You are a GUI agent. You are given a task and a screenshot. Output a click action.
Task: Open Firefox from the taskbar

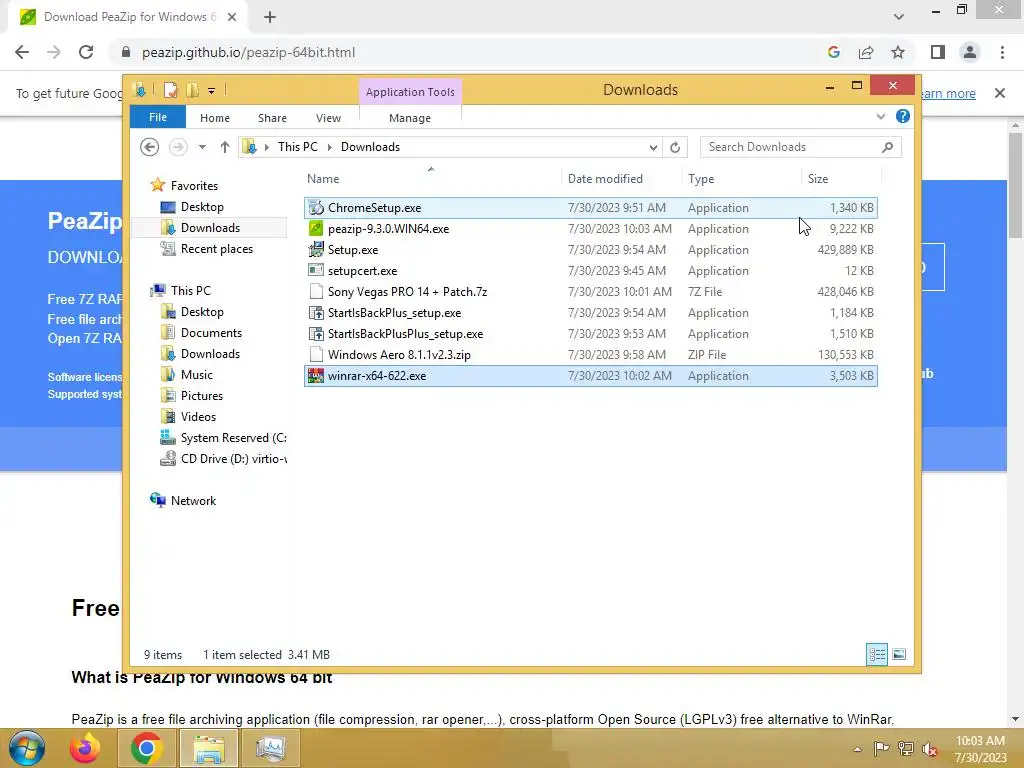[86, 748]
